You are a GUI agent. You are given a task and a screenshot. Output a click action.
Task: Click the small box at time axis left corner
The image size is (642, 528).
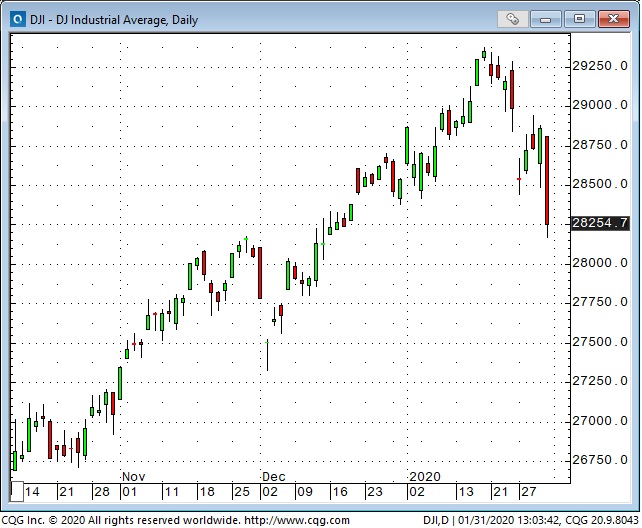(x=17, y=492)
